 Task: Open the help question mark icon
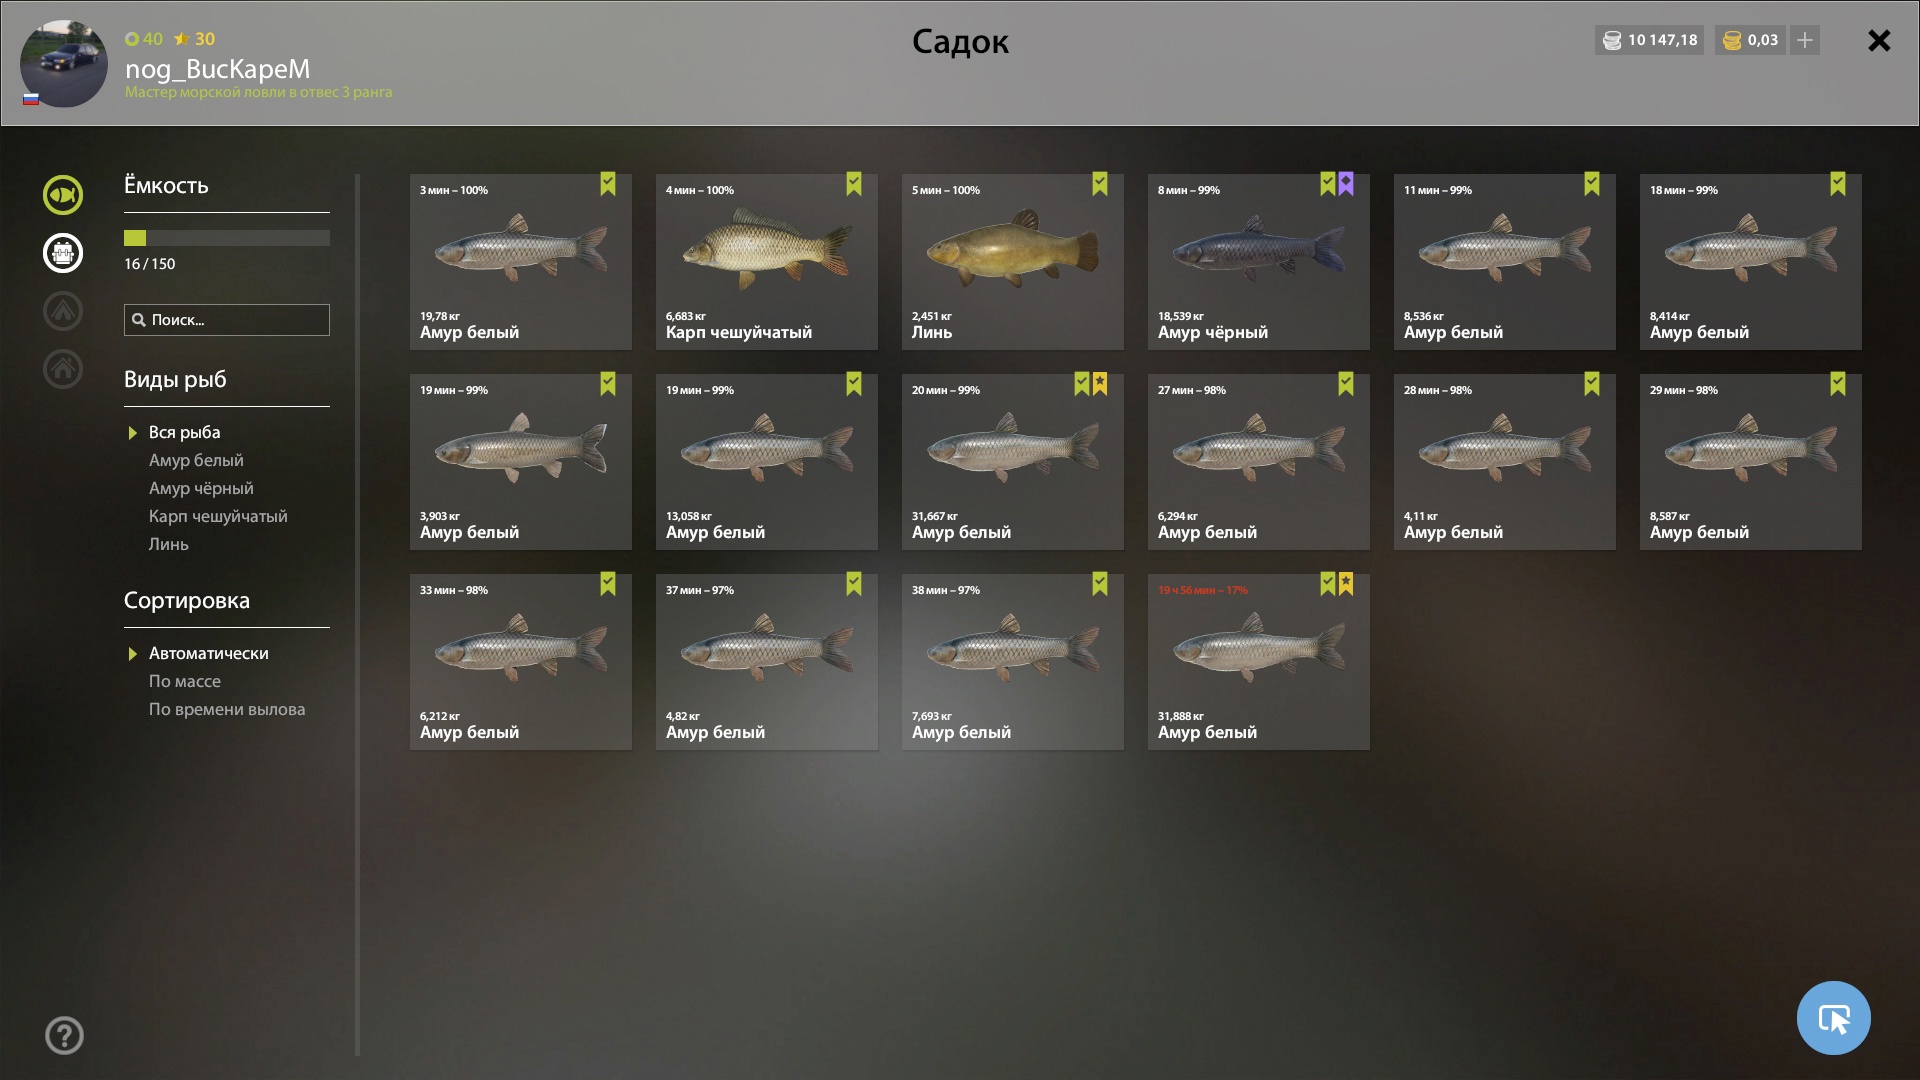point(64,1035)
